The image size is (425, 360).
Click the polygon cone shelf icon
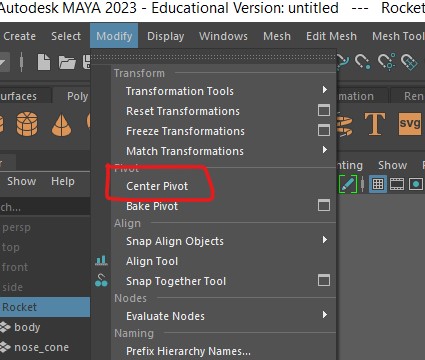pyautogui.click(x=61, y=125)
